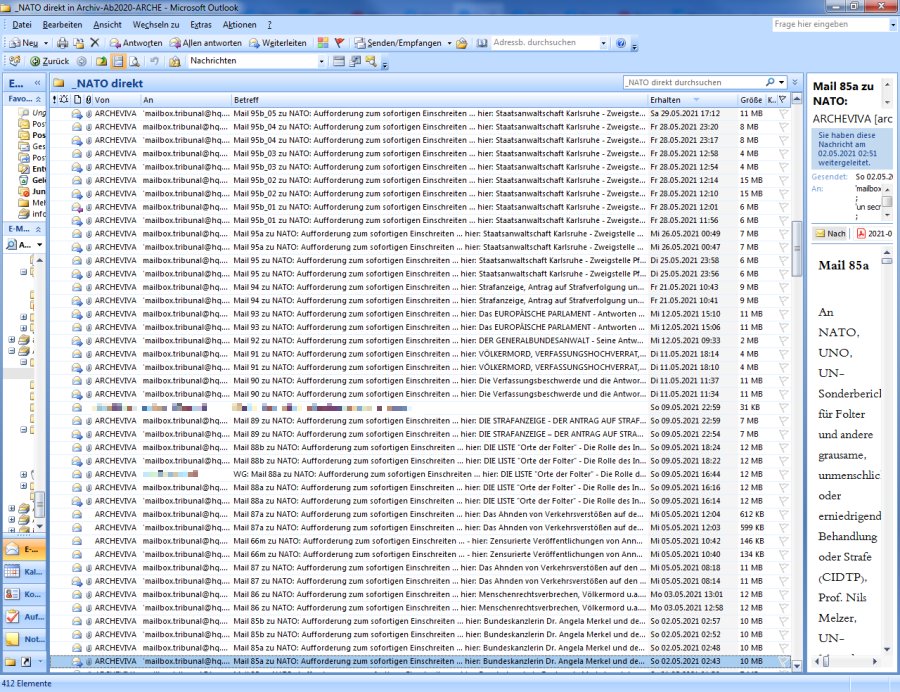Viewport: 900px width, 692px height.
Task: Open Shortcuts via the bottom arrow icon
Action: pyautogui.click(x=26, y=662)
